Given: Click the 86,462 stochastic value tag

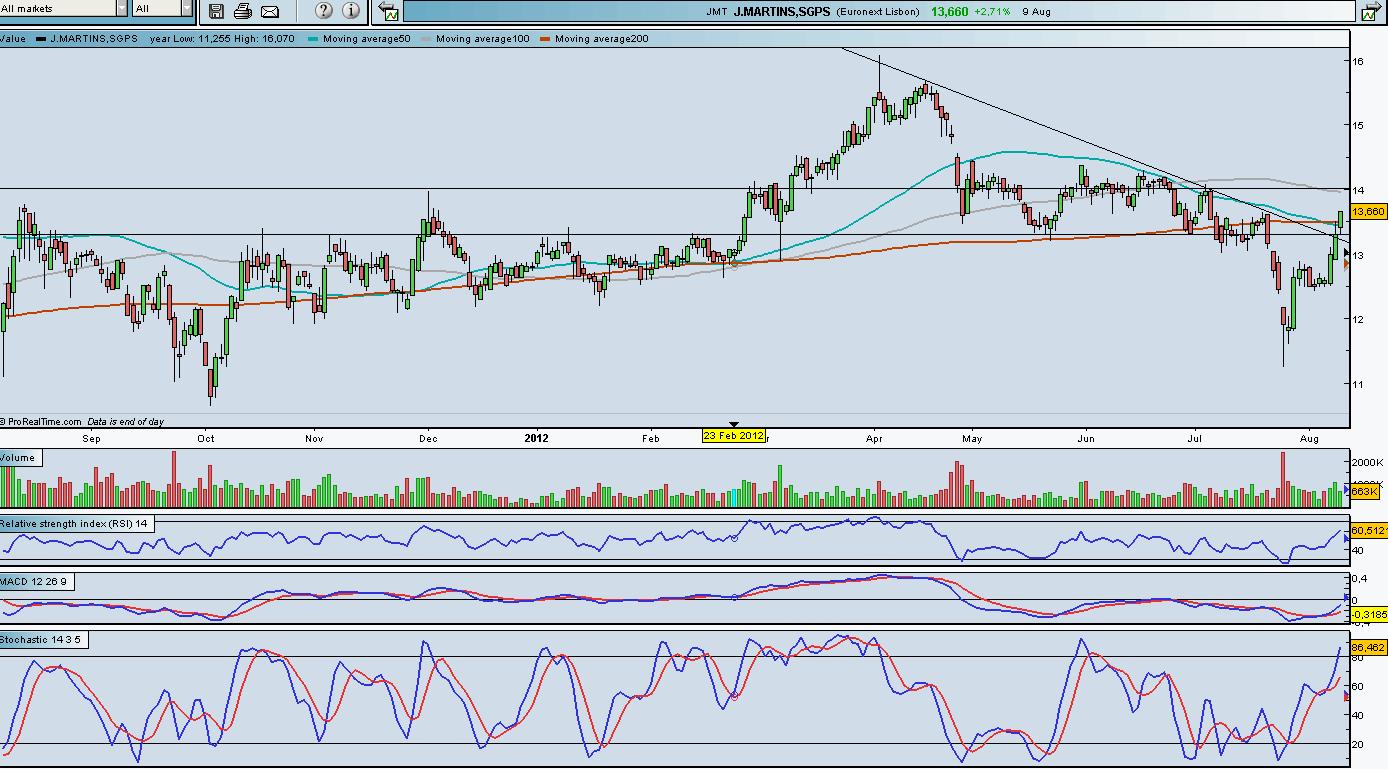Looking at the screenshot, I should point(1368,648).
